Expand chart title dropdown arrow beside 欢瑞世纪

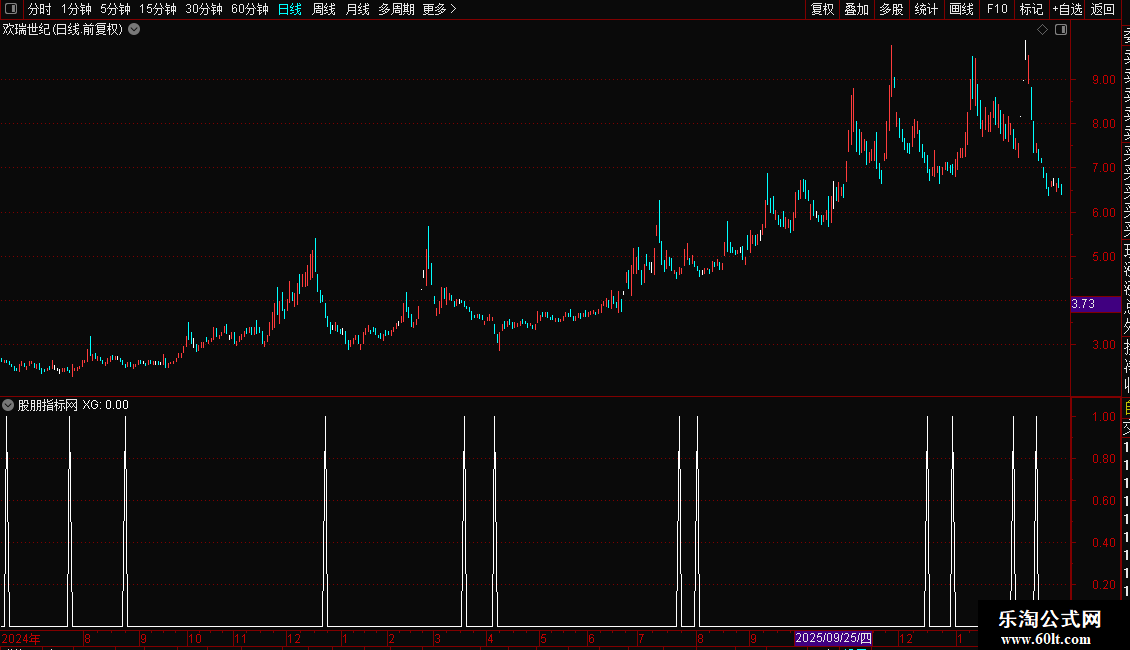(134, 30)
